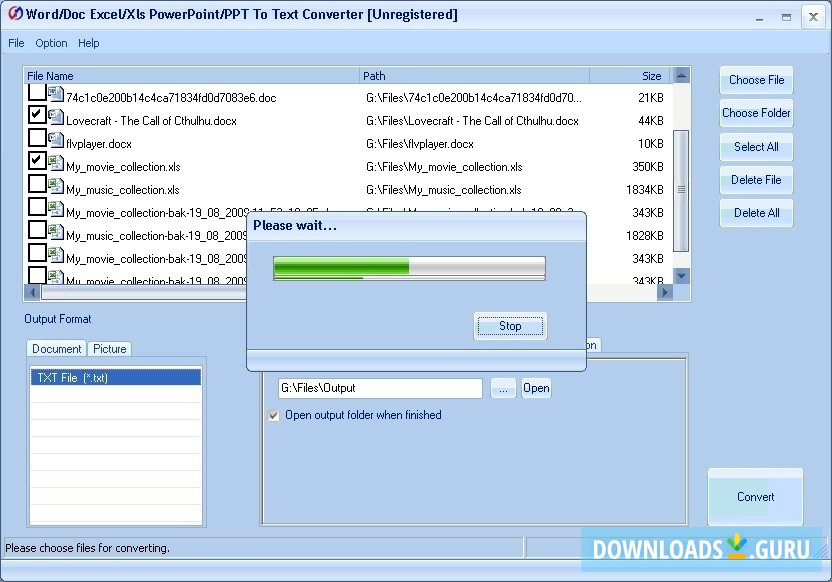Click the down arrow on the file list scrollbar
This screenshot has width=832, height=582.
[681, 277]
